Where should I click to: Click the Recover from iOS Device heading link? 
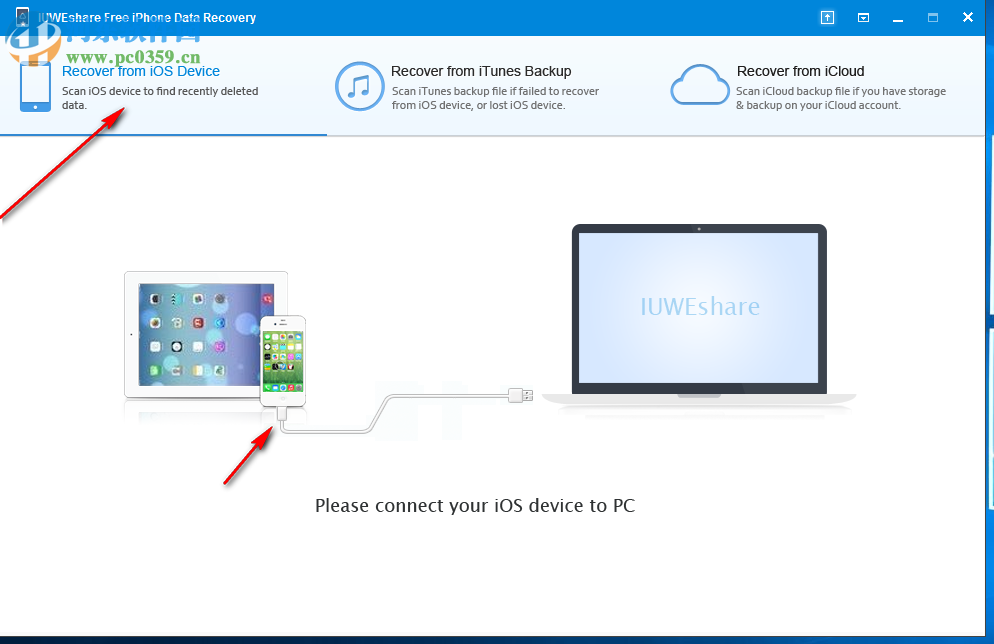(141, 71)
